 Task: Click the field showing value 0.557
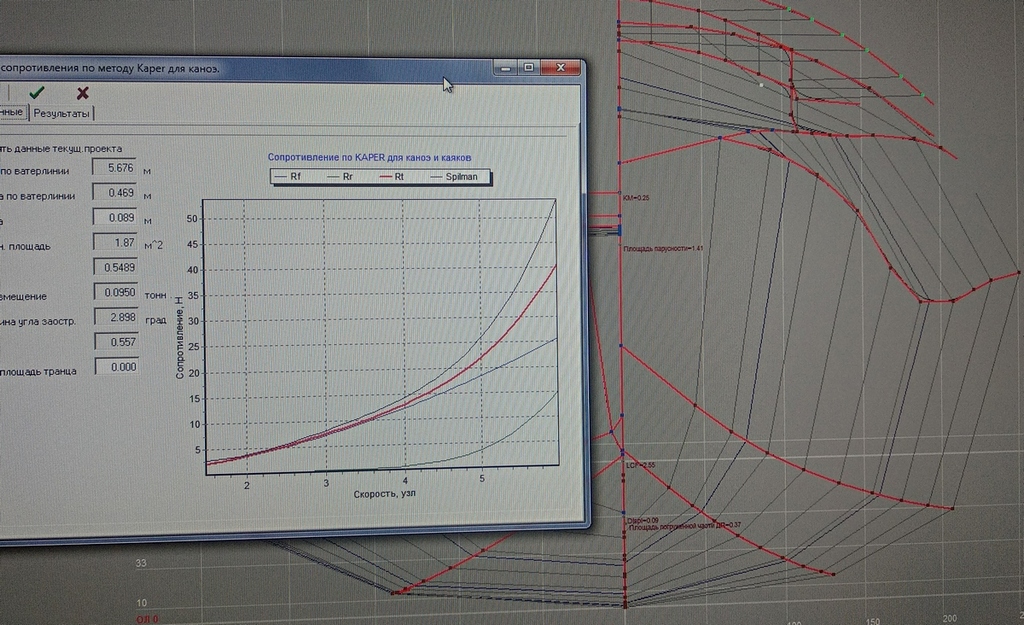coord(120,342)
